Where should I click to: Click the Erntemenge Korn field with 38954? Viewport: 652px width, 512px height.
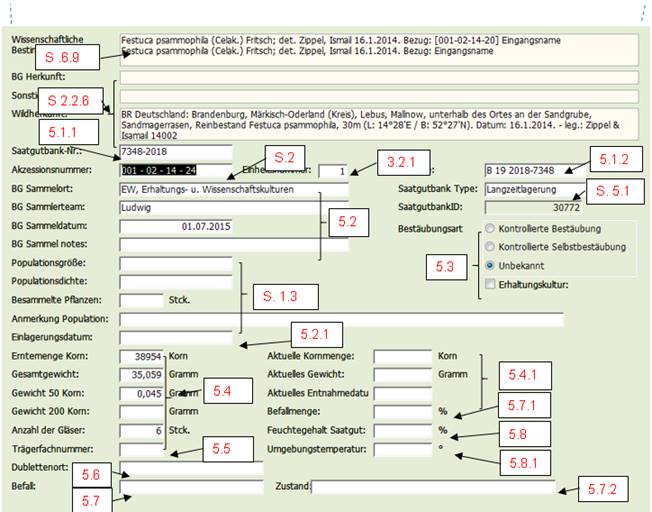[141, 356]
